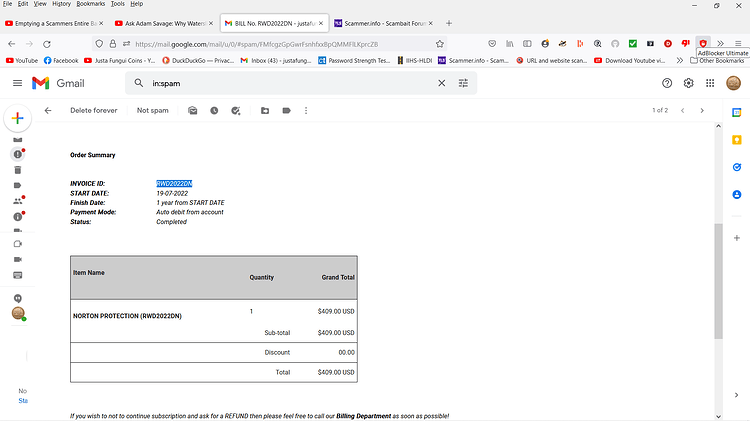Viewport: 750px width, 421px height.
Task: Click the start date 19-07-2022
Action: pos(172,193)
